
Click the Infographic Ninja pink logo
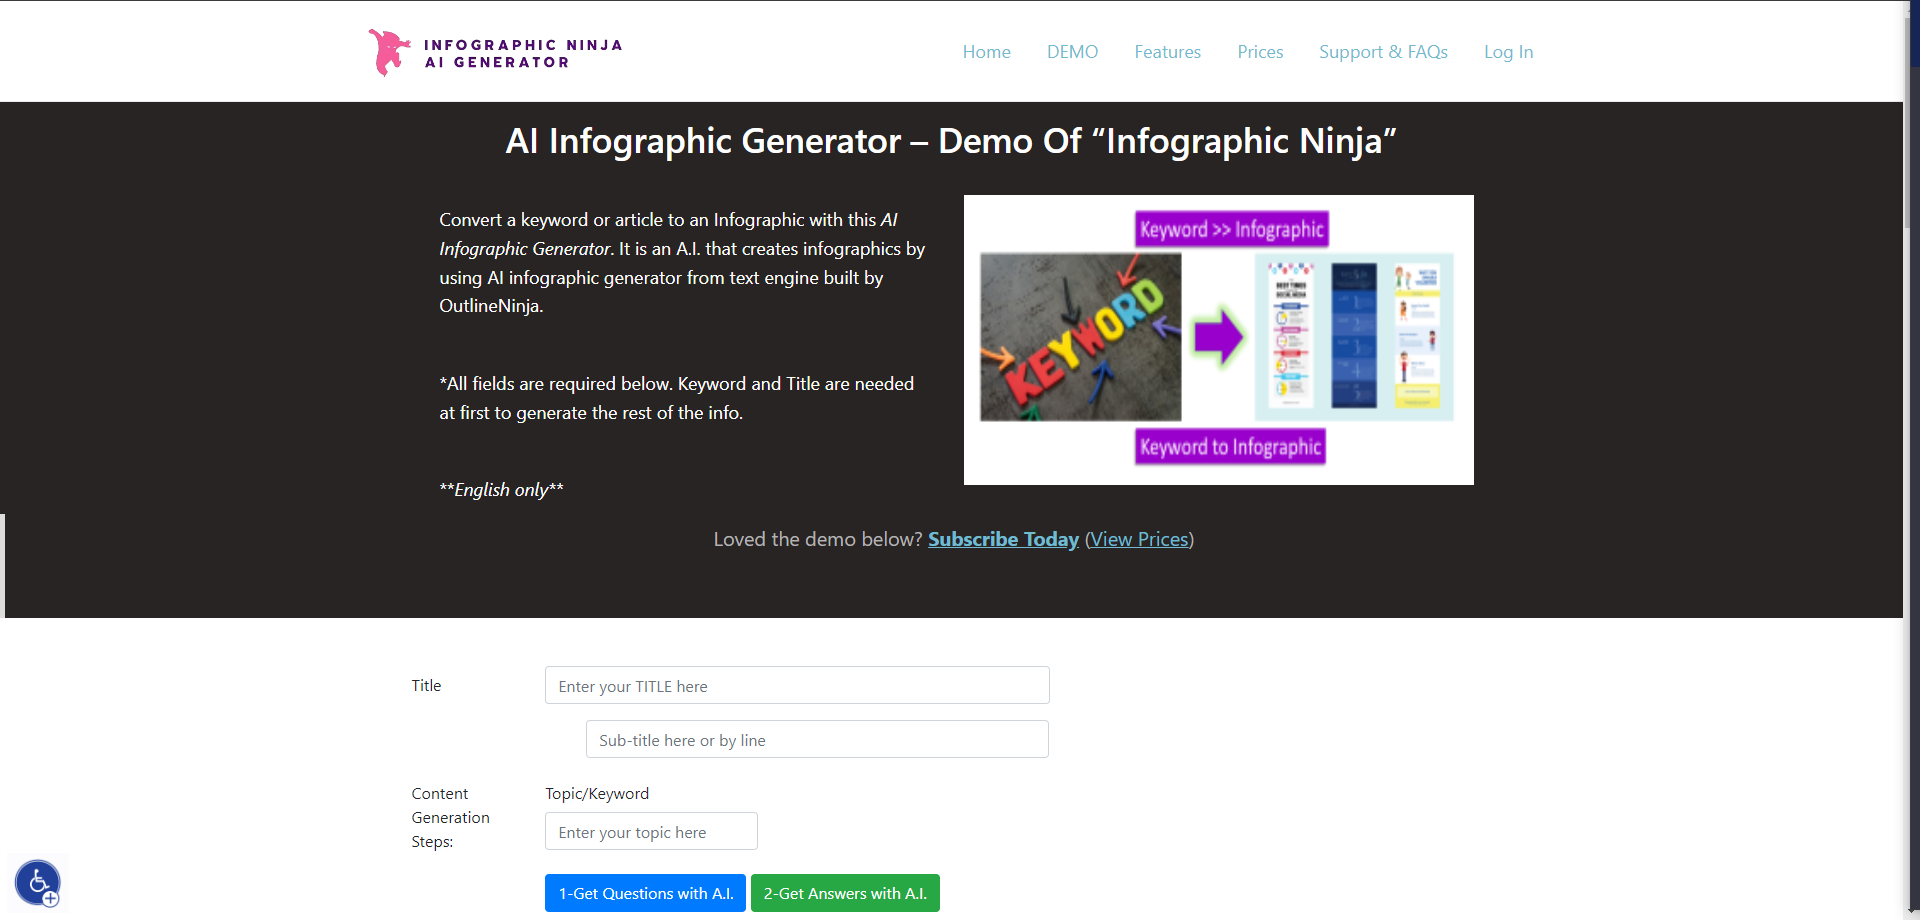(389, 51)
